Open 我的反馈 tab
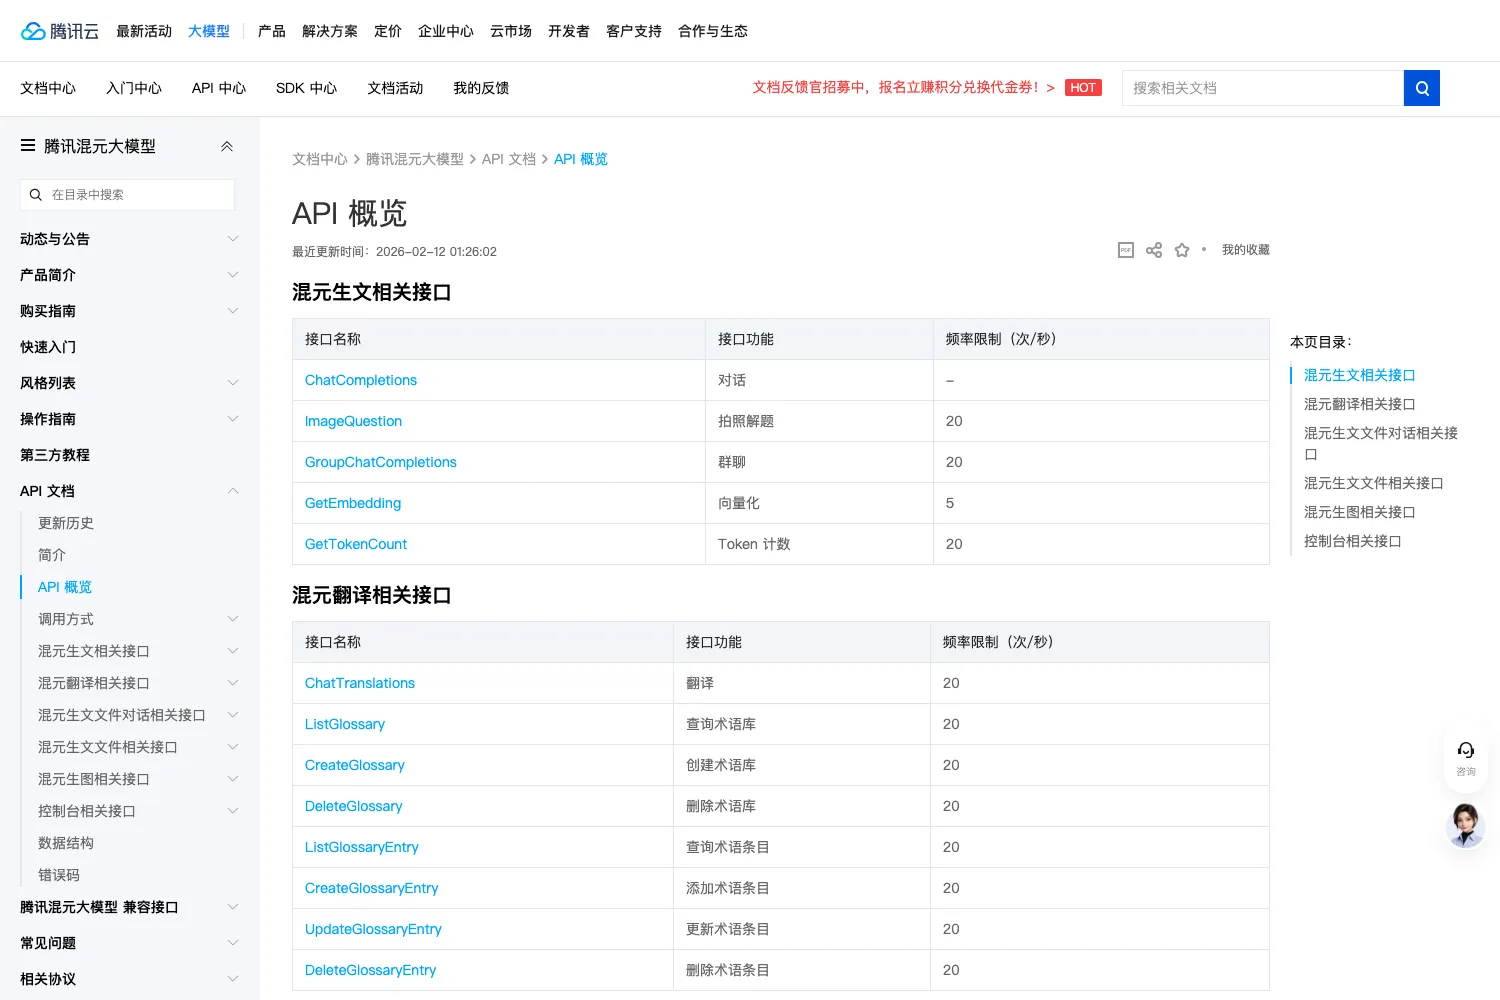The height and width of the screenshot is (1000, 1500). (x=481, y=88)
